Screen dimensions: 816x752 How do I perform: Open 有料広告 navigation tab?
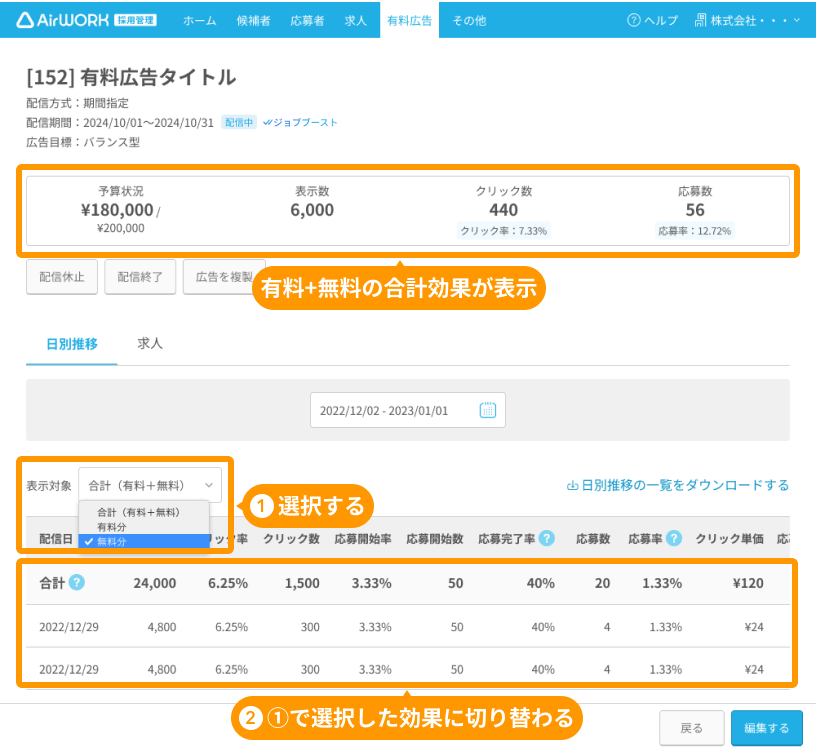[x=410, y=20]
